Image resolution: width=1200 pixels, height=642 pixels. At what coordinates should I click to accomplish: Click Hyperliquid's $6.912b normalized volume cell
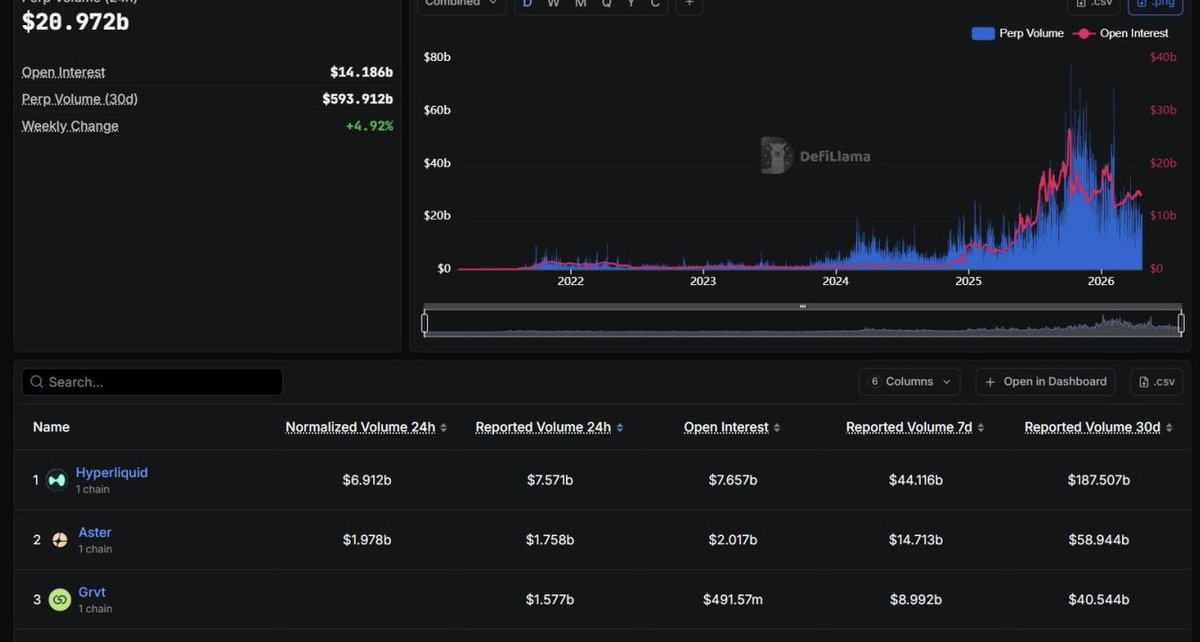point(367,481)
